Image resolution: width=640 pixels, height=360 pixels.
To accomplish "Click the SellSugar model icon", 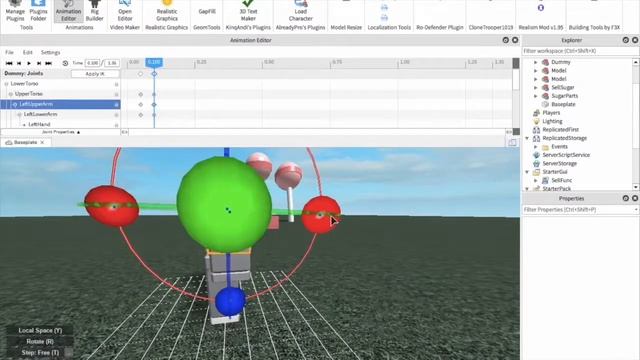I will [x=545, y=87].
